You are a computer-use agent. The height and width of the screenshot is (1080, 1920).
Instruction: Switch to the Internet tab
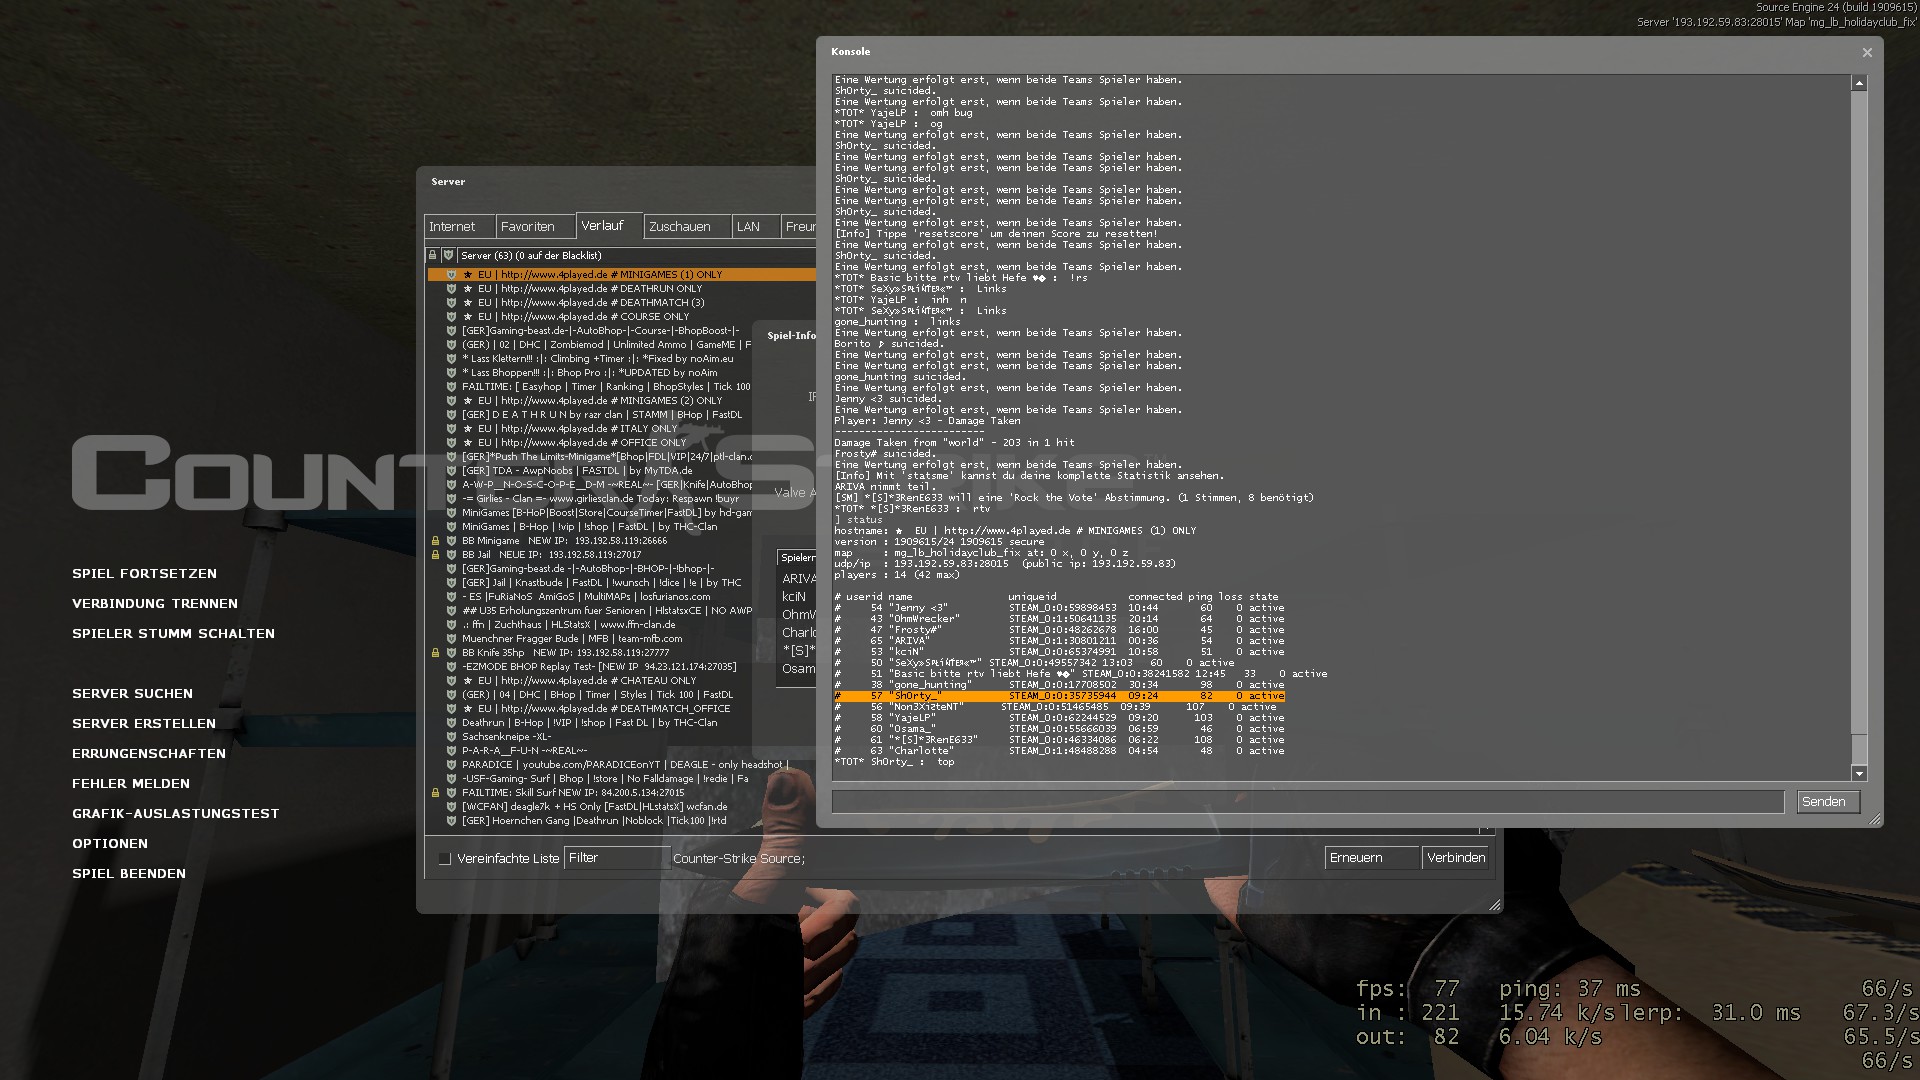(459, 227)
